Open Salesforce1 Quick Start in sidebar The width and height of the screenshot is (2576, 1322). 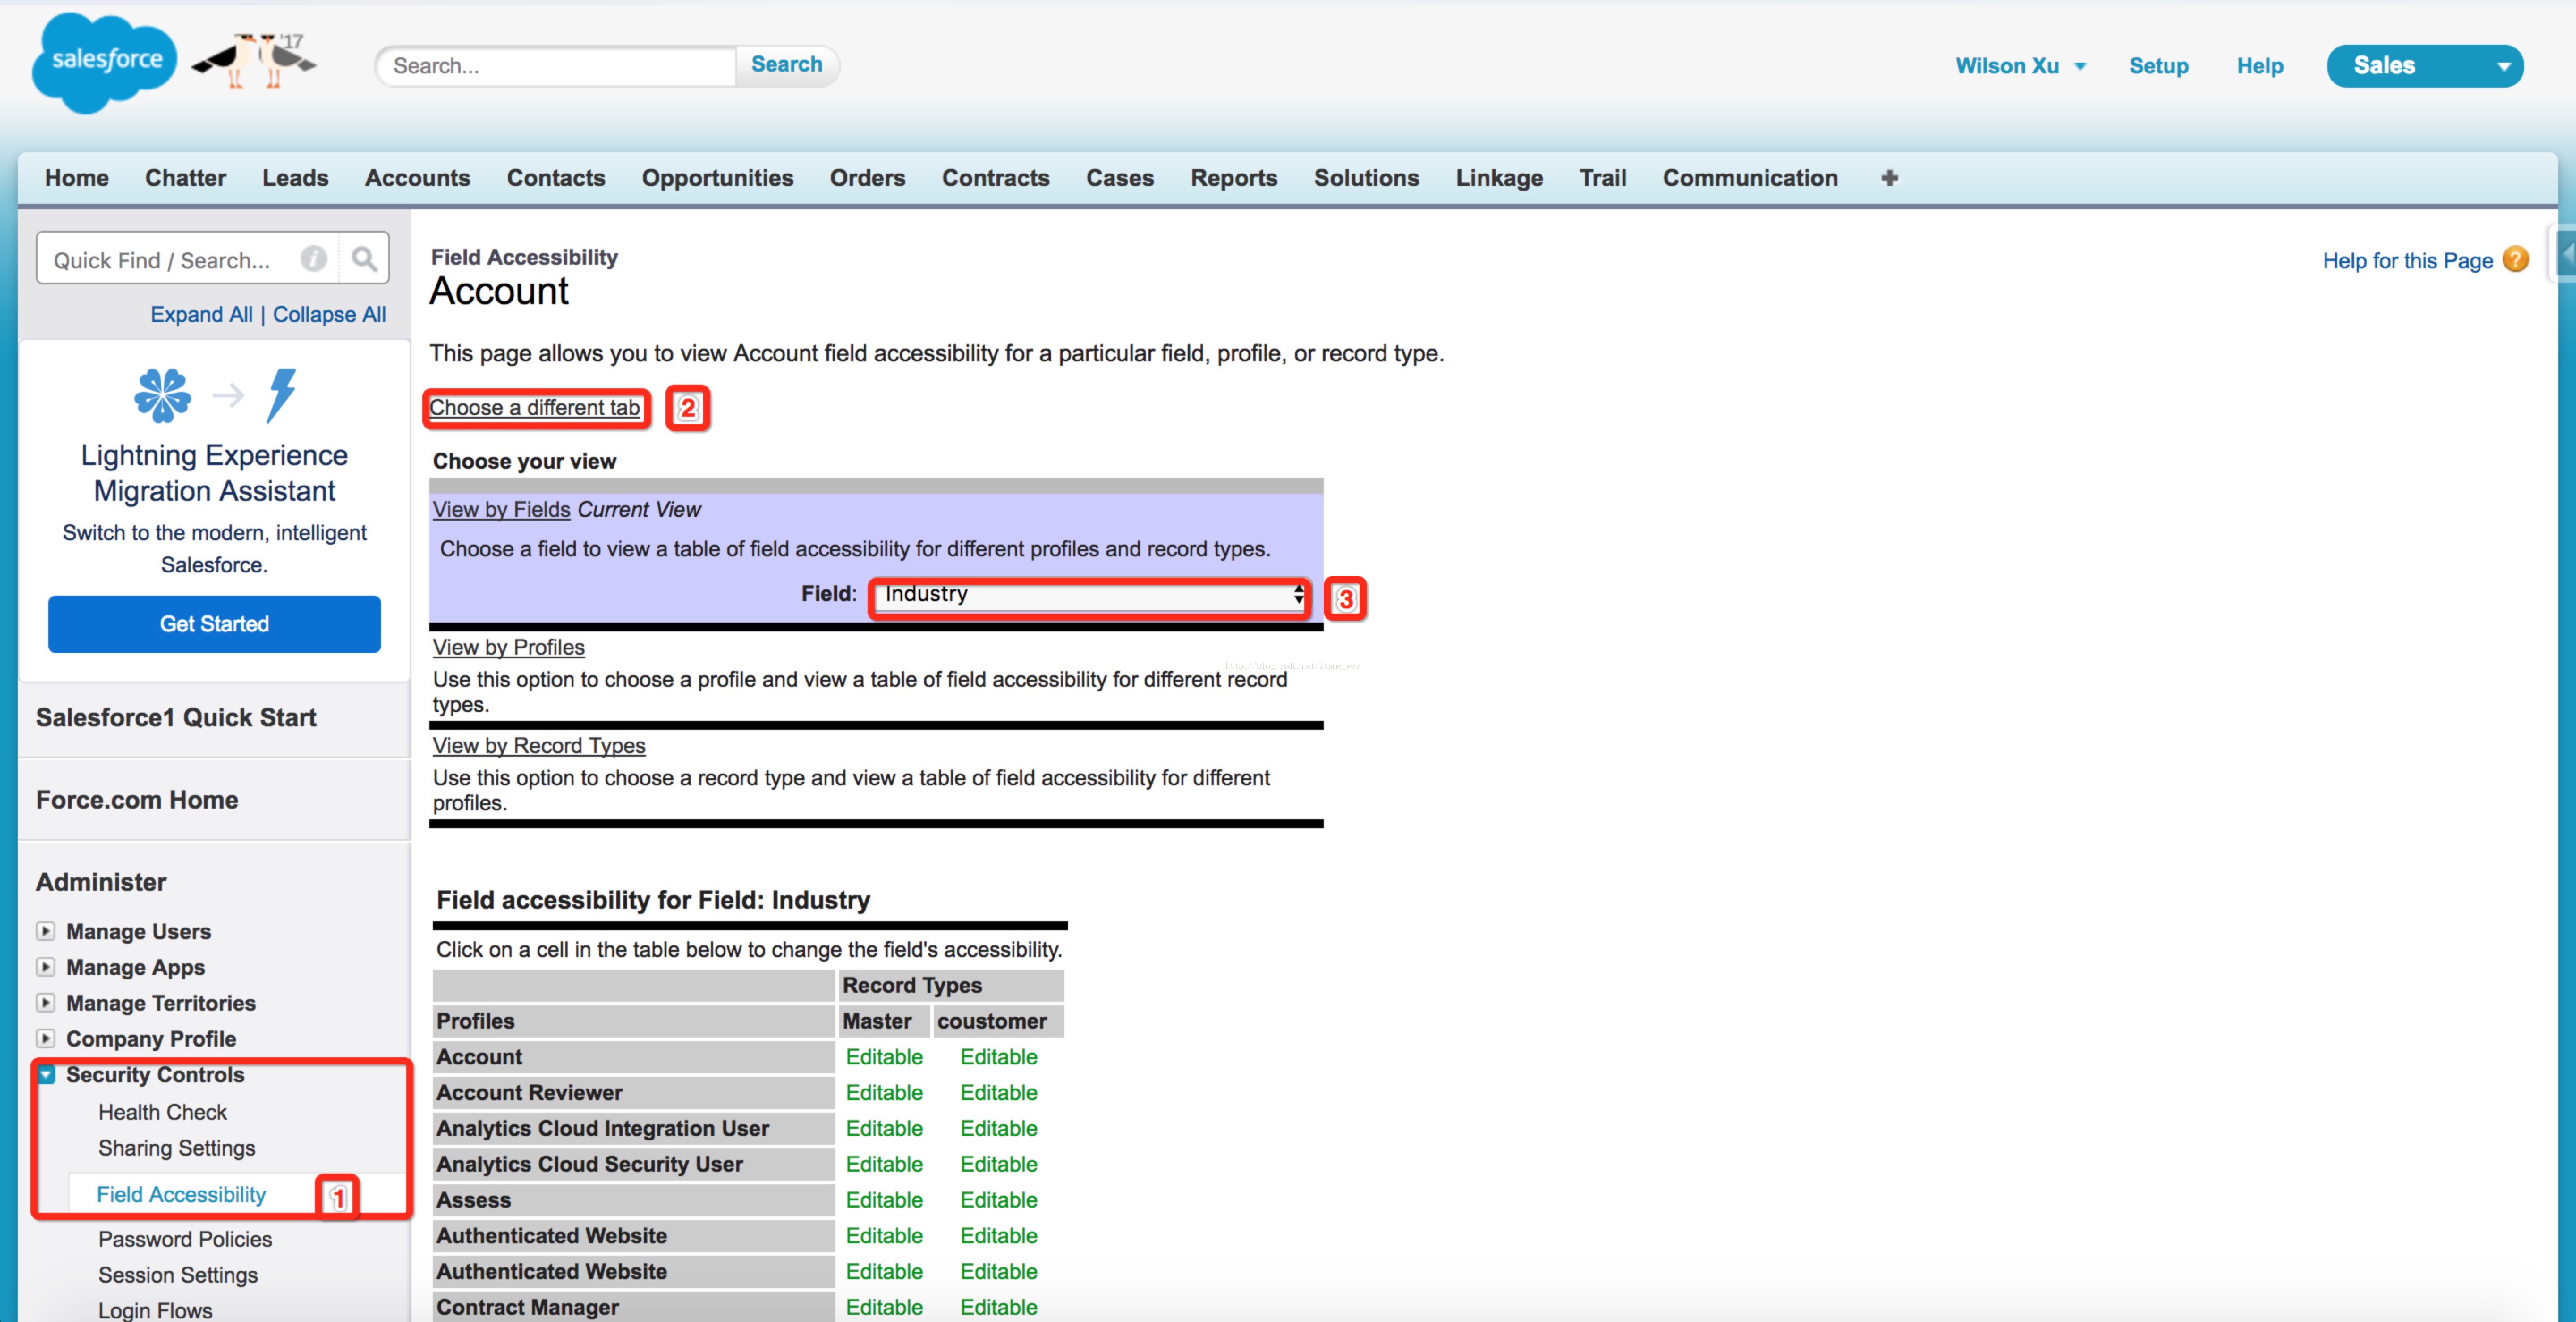pos(176,718)
